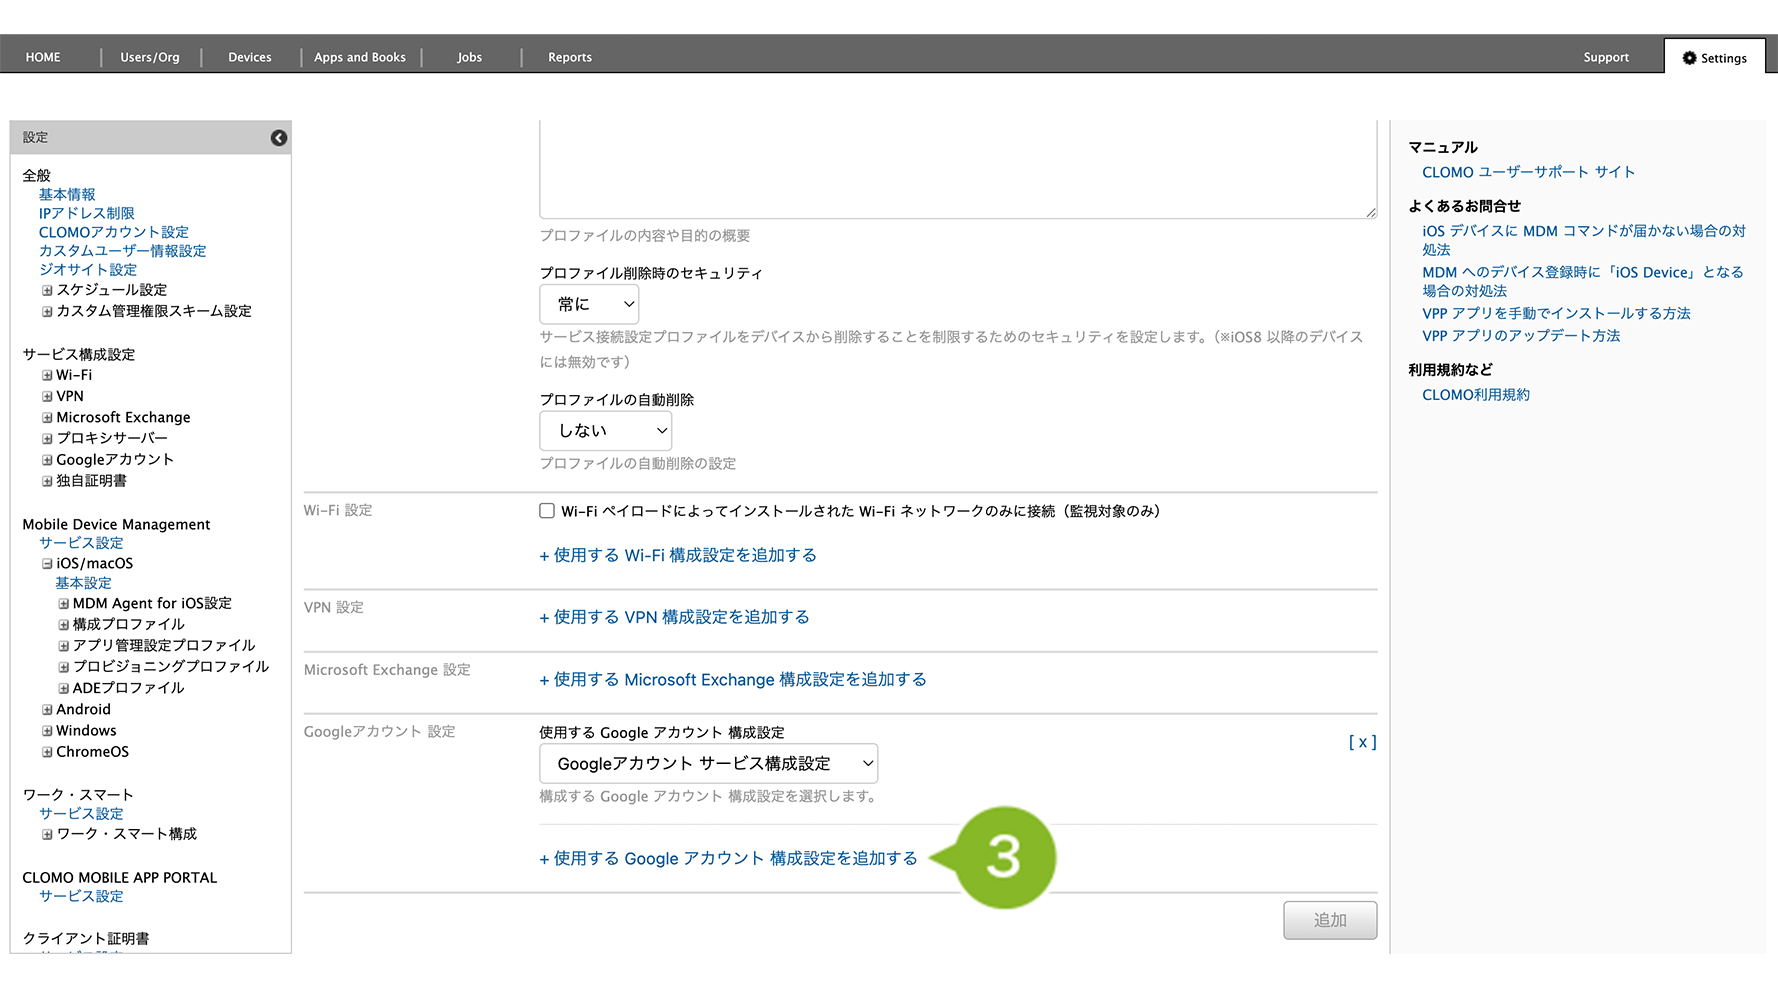Expand the スケジュール設定 tree node

click(x=47, y=291)
